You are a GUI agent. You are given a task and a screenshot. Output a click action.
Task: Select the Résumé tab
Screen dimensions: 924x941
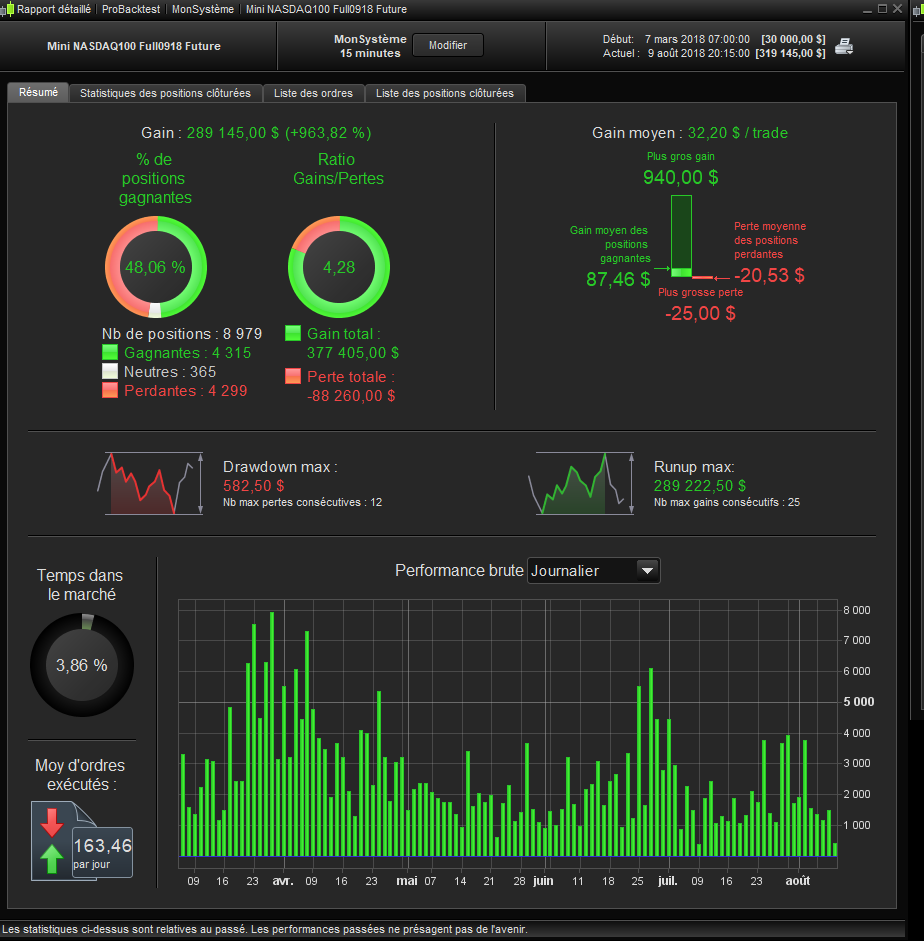click(38, 92)
